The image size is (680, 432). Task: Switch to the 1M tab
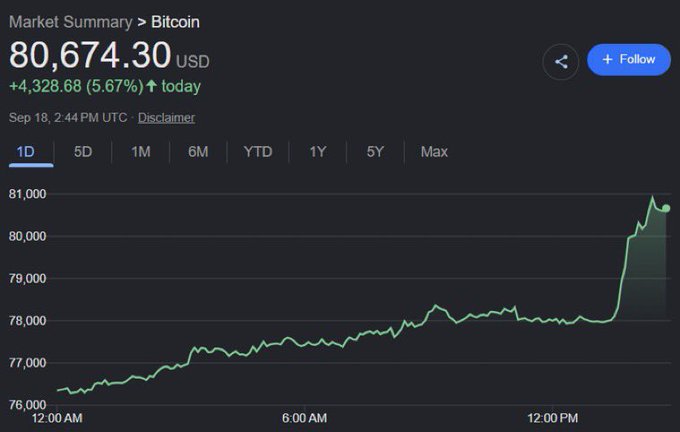(x=141, y=152)
